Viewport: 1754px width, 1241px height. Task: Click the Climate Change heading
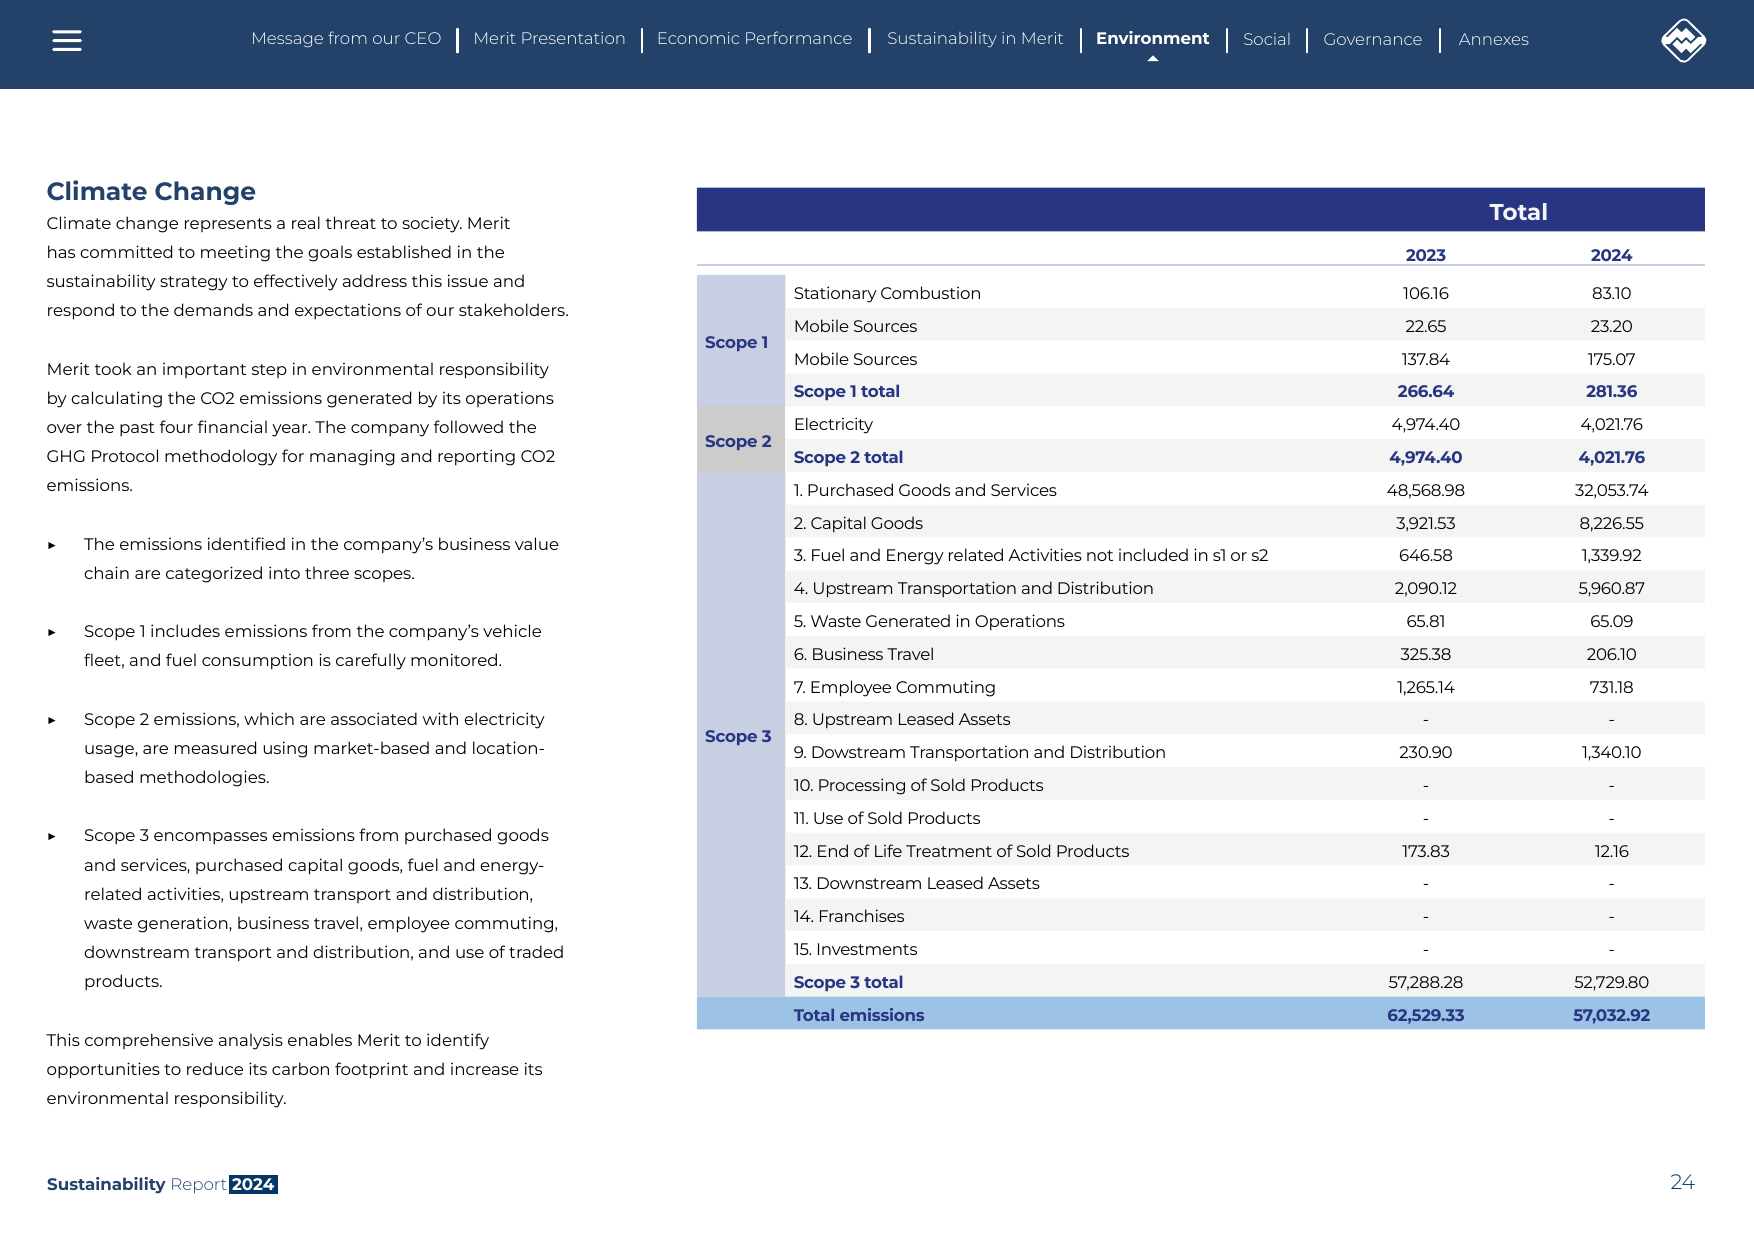tap(151, 191)
